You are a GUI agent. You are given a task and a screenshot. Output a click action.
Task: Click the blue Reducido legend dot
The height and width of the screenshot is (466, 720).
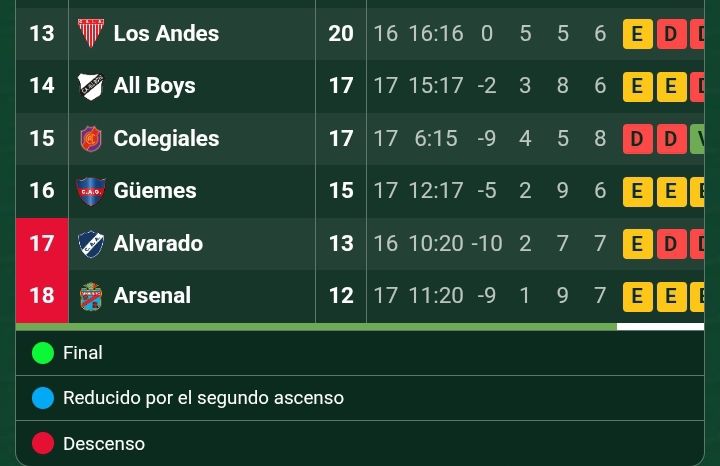(43, 398)
